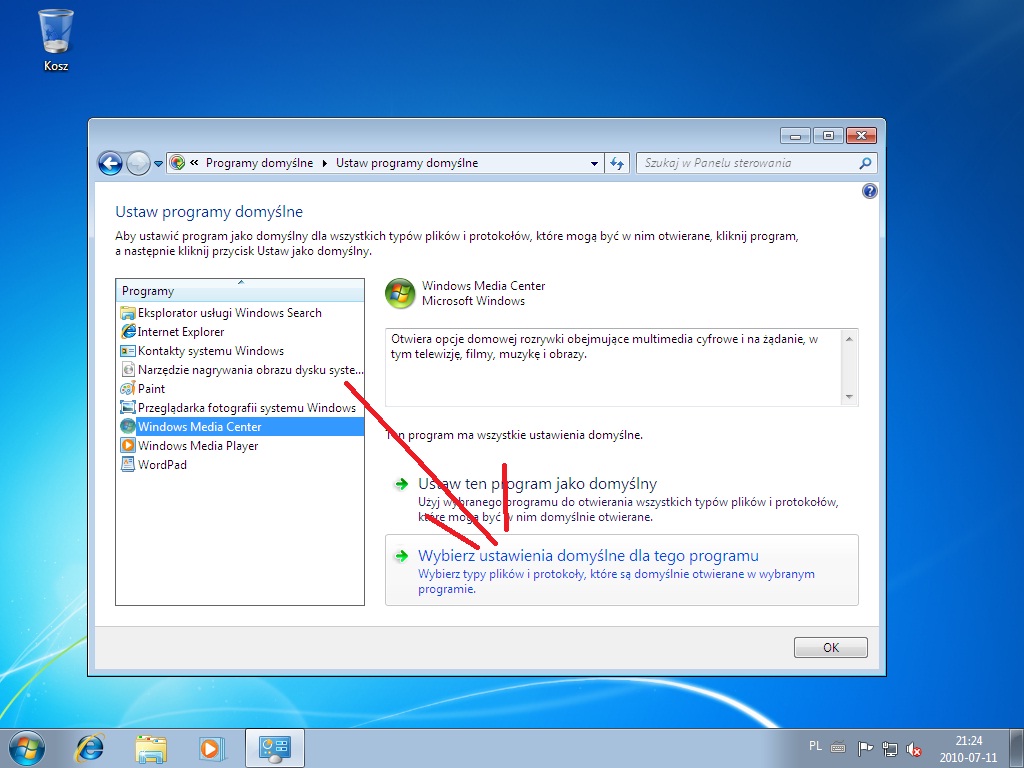Click the Eksplorator usługi Windows Search icon
This screenshot has height=768, width=1024.
pyautogui.click(x=128, y=313)
